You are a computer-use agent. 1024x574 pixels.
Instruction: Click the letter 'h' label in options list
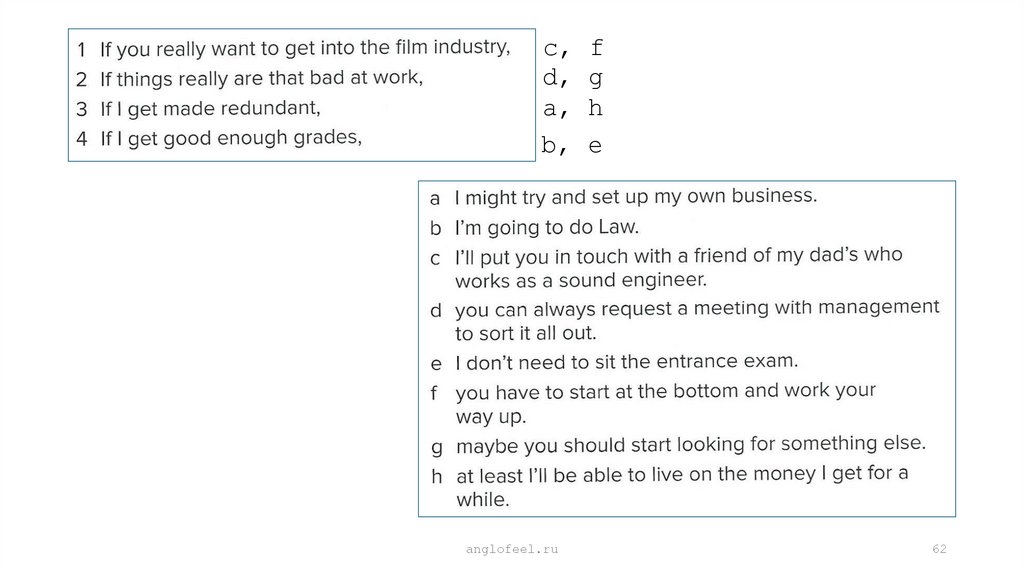(x=436, y=477)
